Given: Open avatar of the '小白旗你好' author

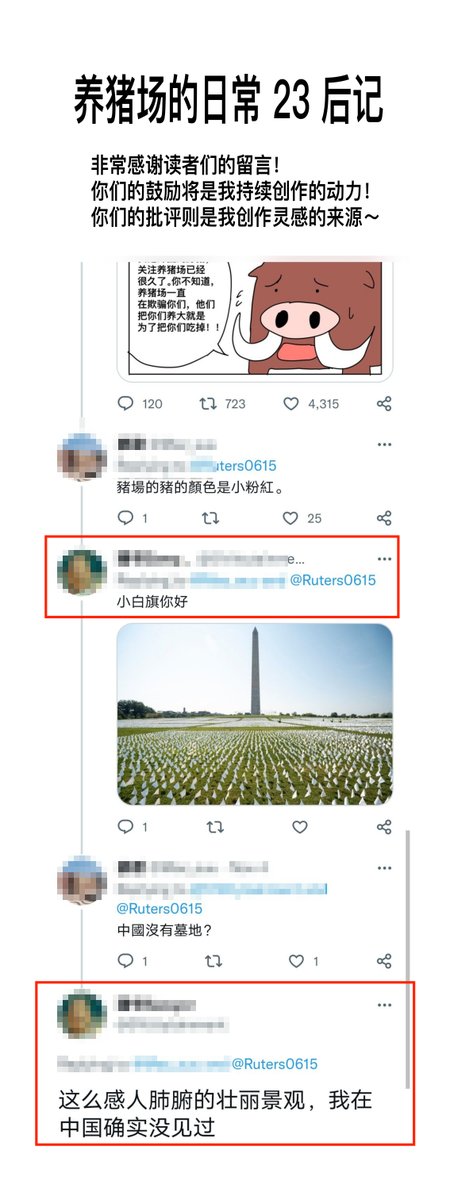Looking at the screenshot, I should click(x=82, y=573).
